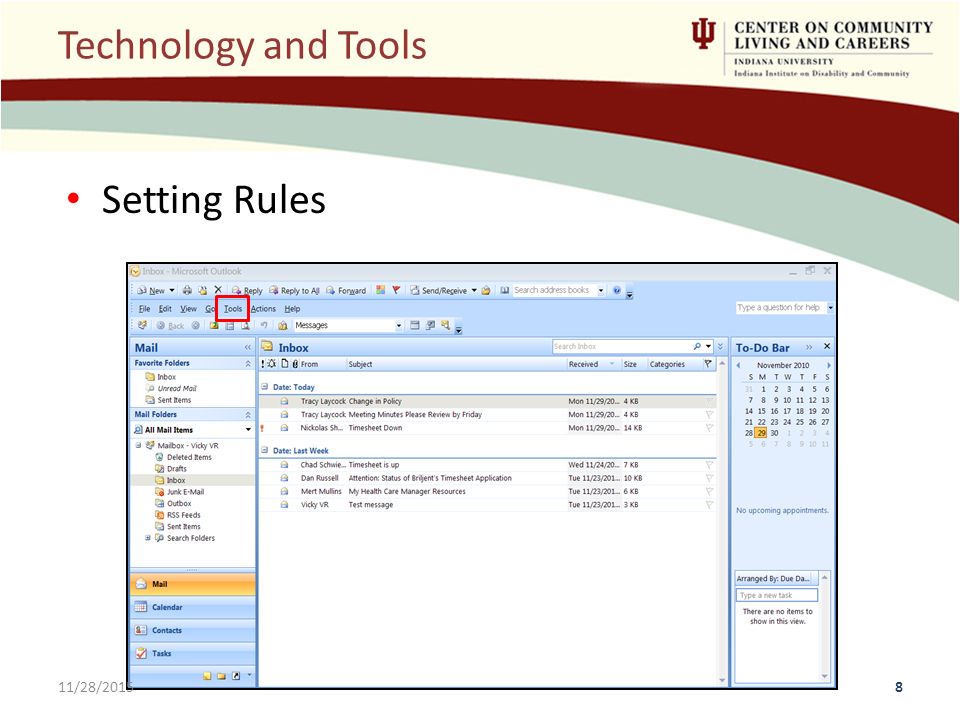Expand the Search Folders tree node
This screenshot has height=720, width=960.
point(148,538)
